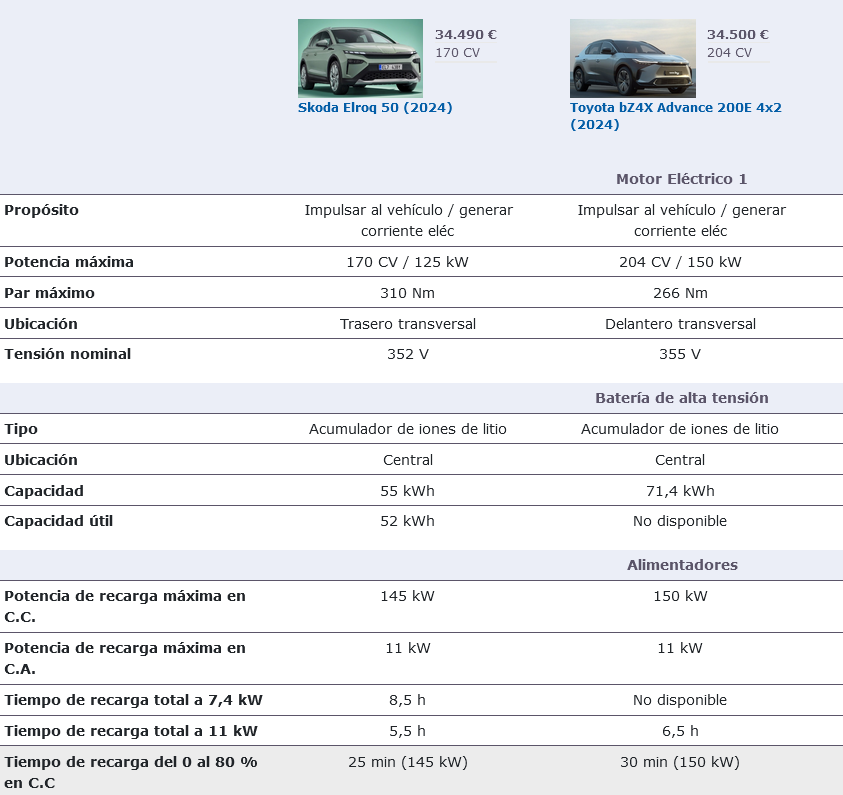
Task: Click No disponible in Capacidad útil row
Action: [680, 521]
